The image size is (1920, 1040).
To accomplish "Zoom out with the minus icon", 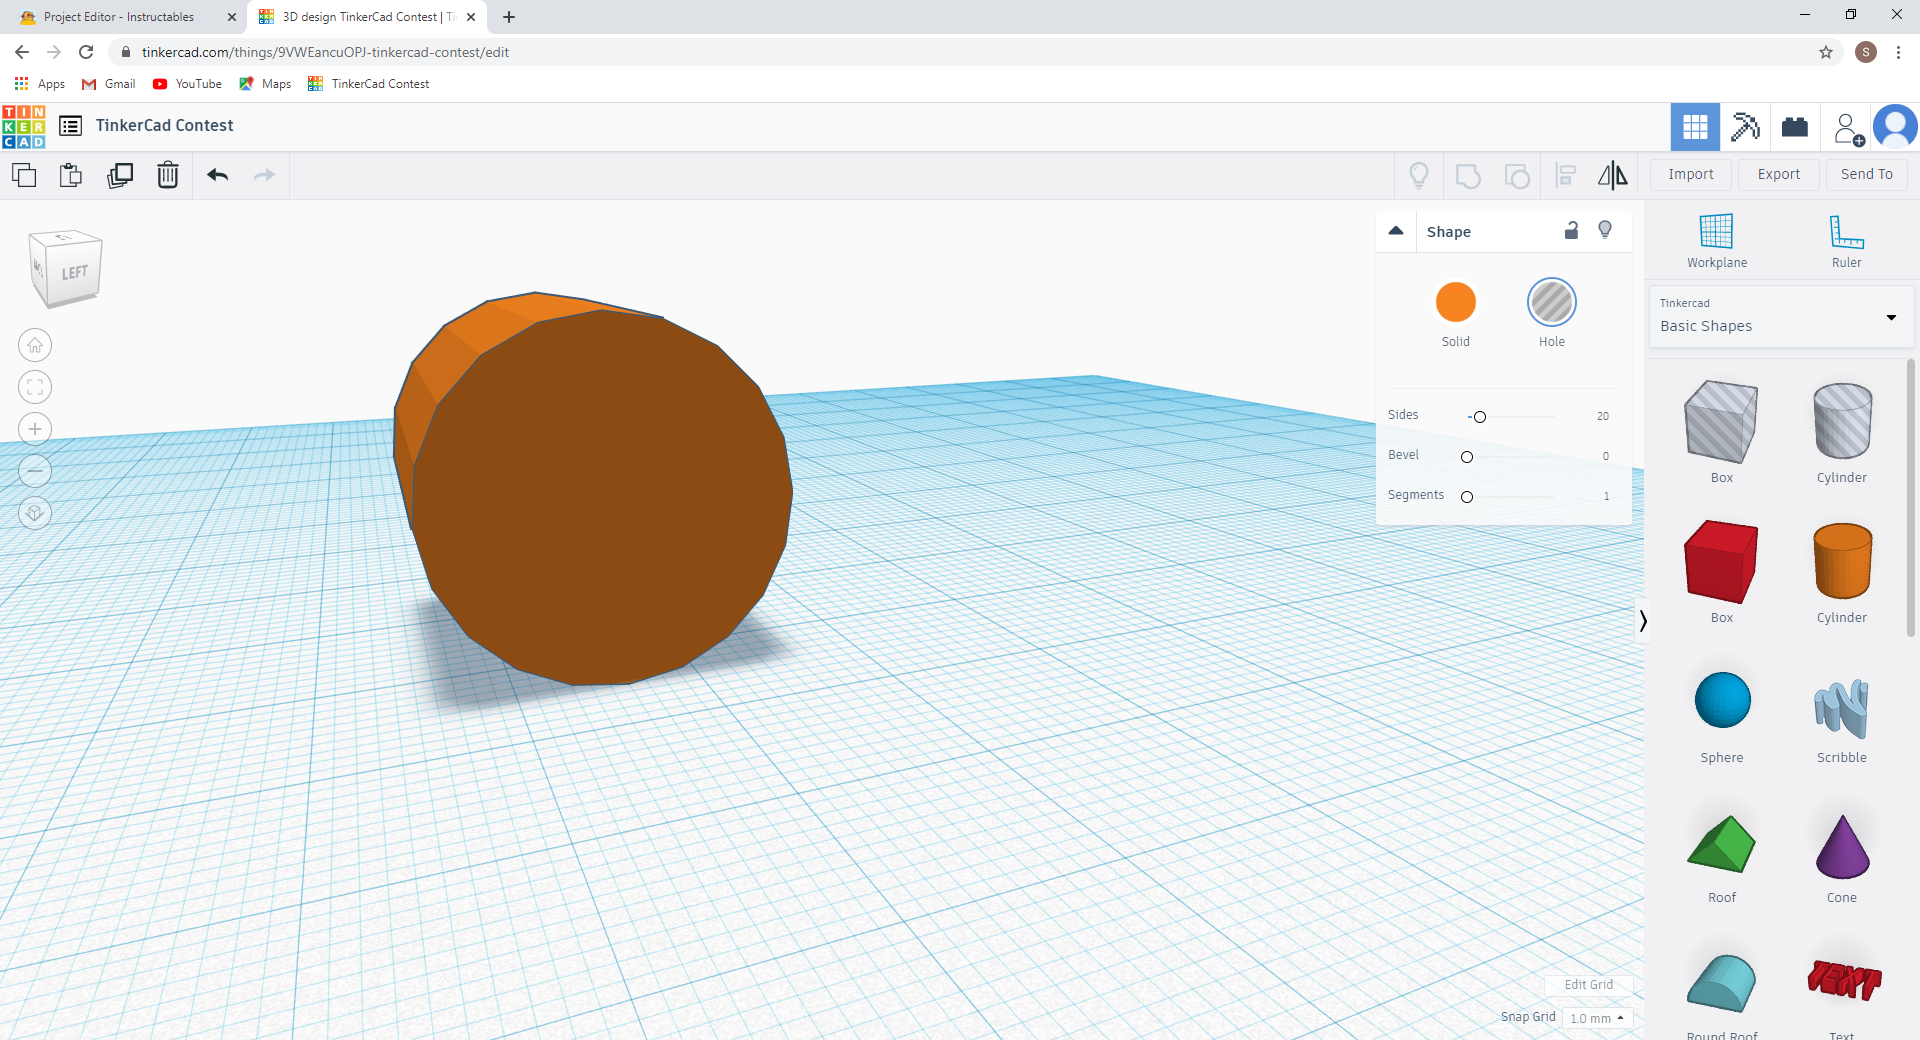I will pos(35,471).
